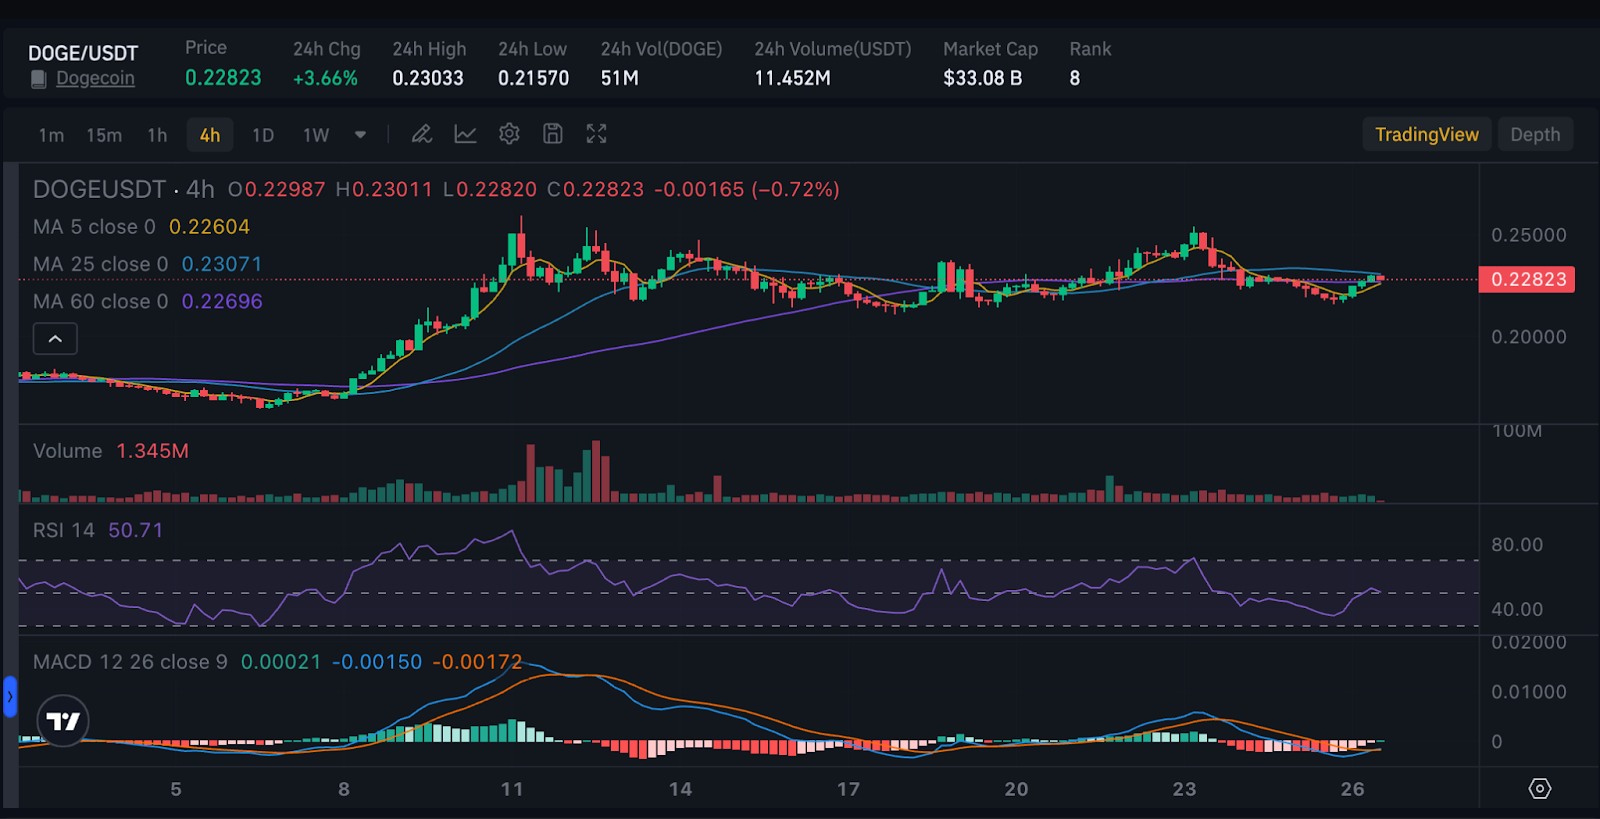Image resolution: width=1600 pixels, height=819 pixels.
Task: Open the Dogecoin link
Action: (95, 78)
